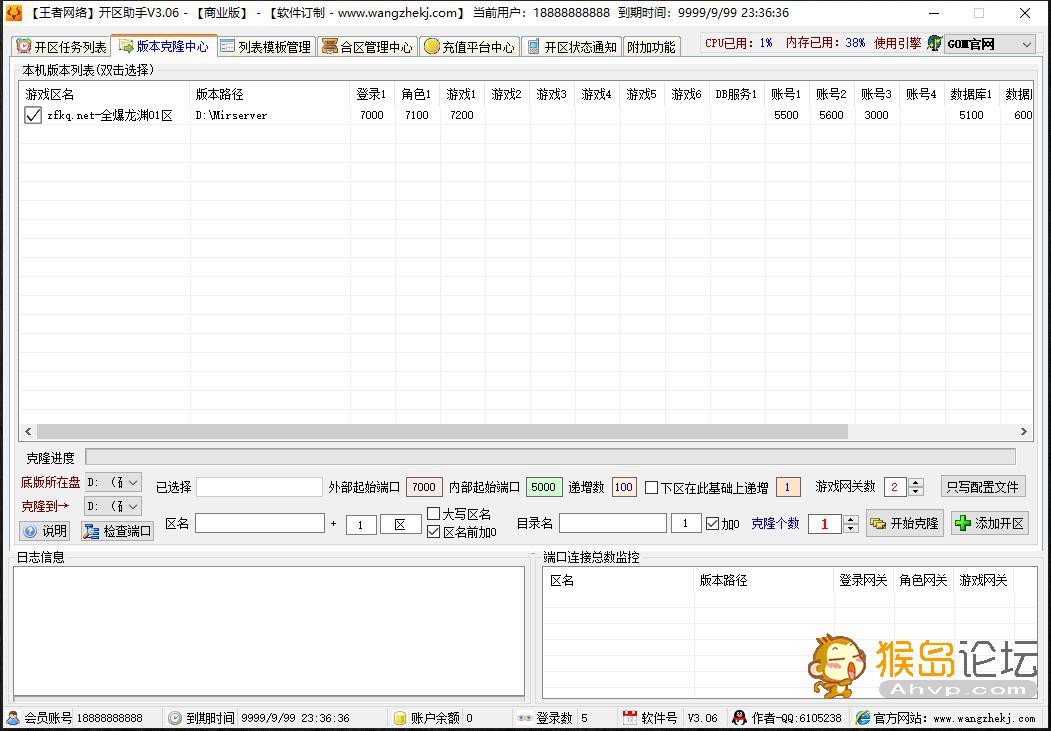Screen dimensions: 1051x731
Task: Open the 开区状态通知 tab
Action: 572,46
